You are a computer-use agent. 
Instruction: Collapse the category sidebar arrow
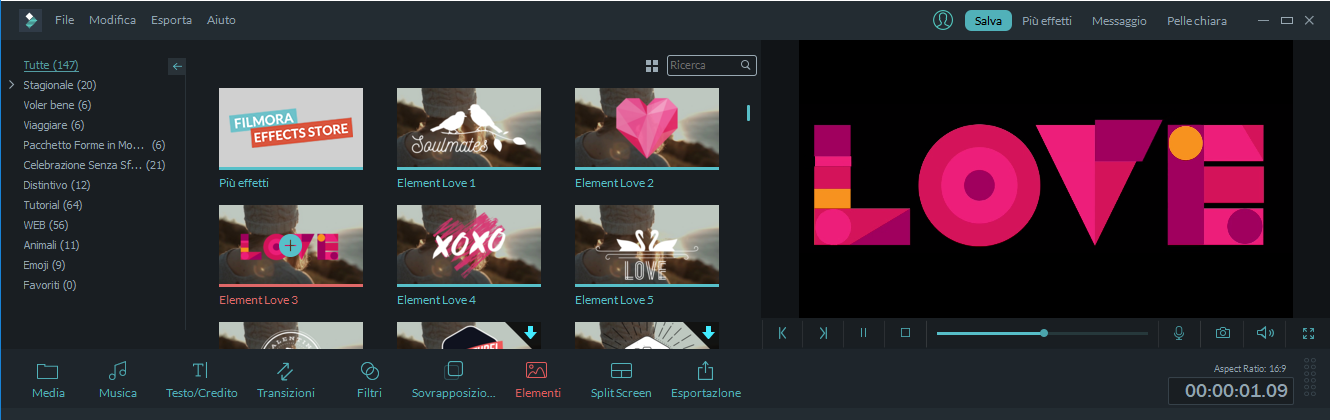177,66
